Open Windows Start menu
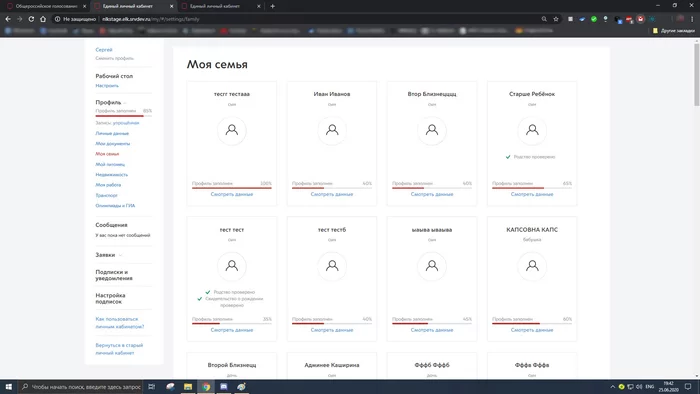 8,386
